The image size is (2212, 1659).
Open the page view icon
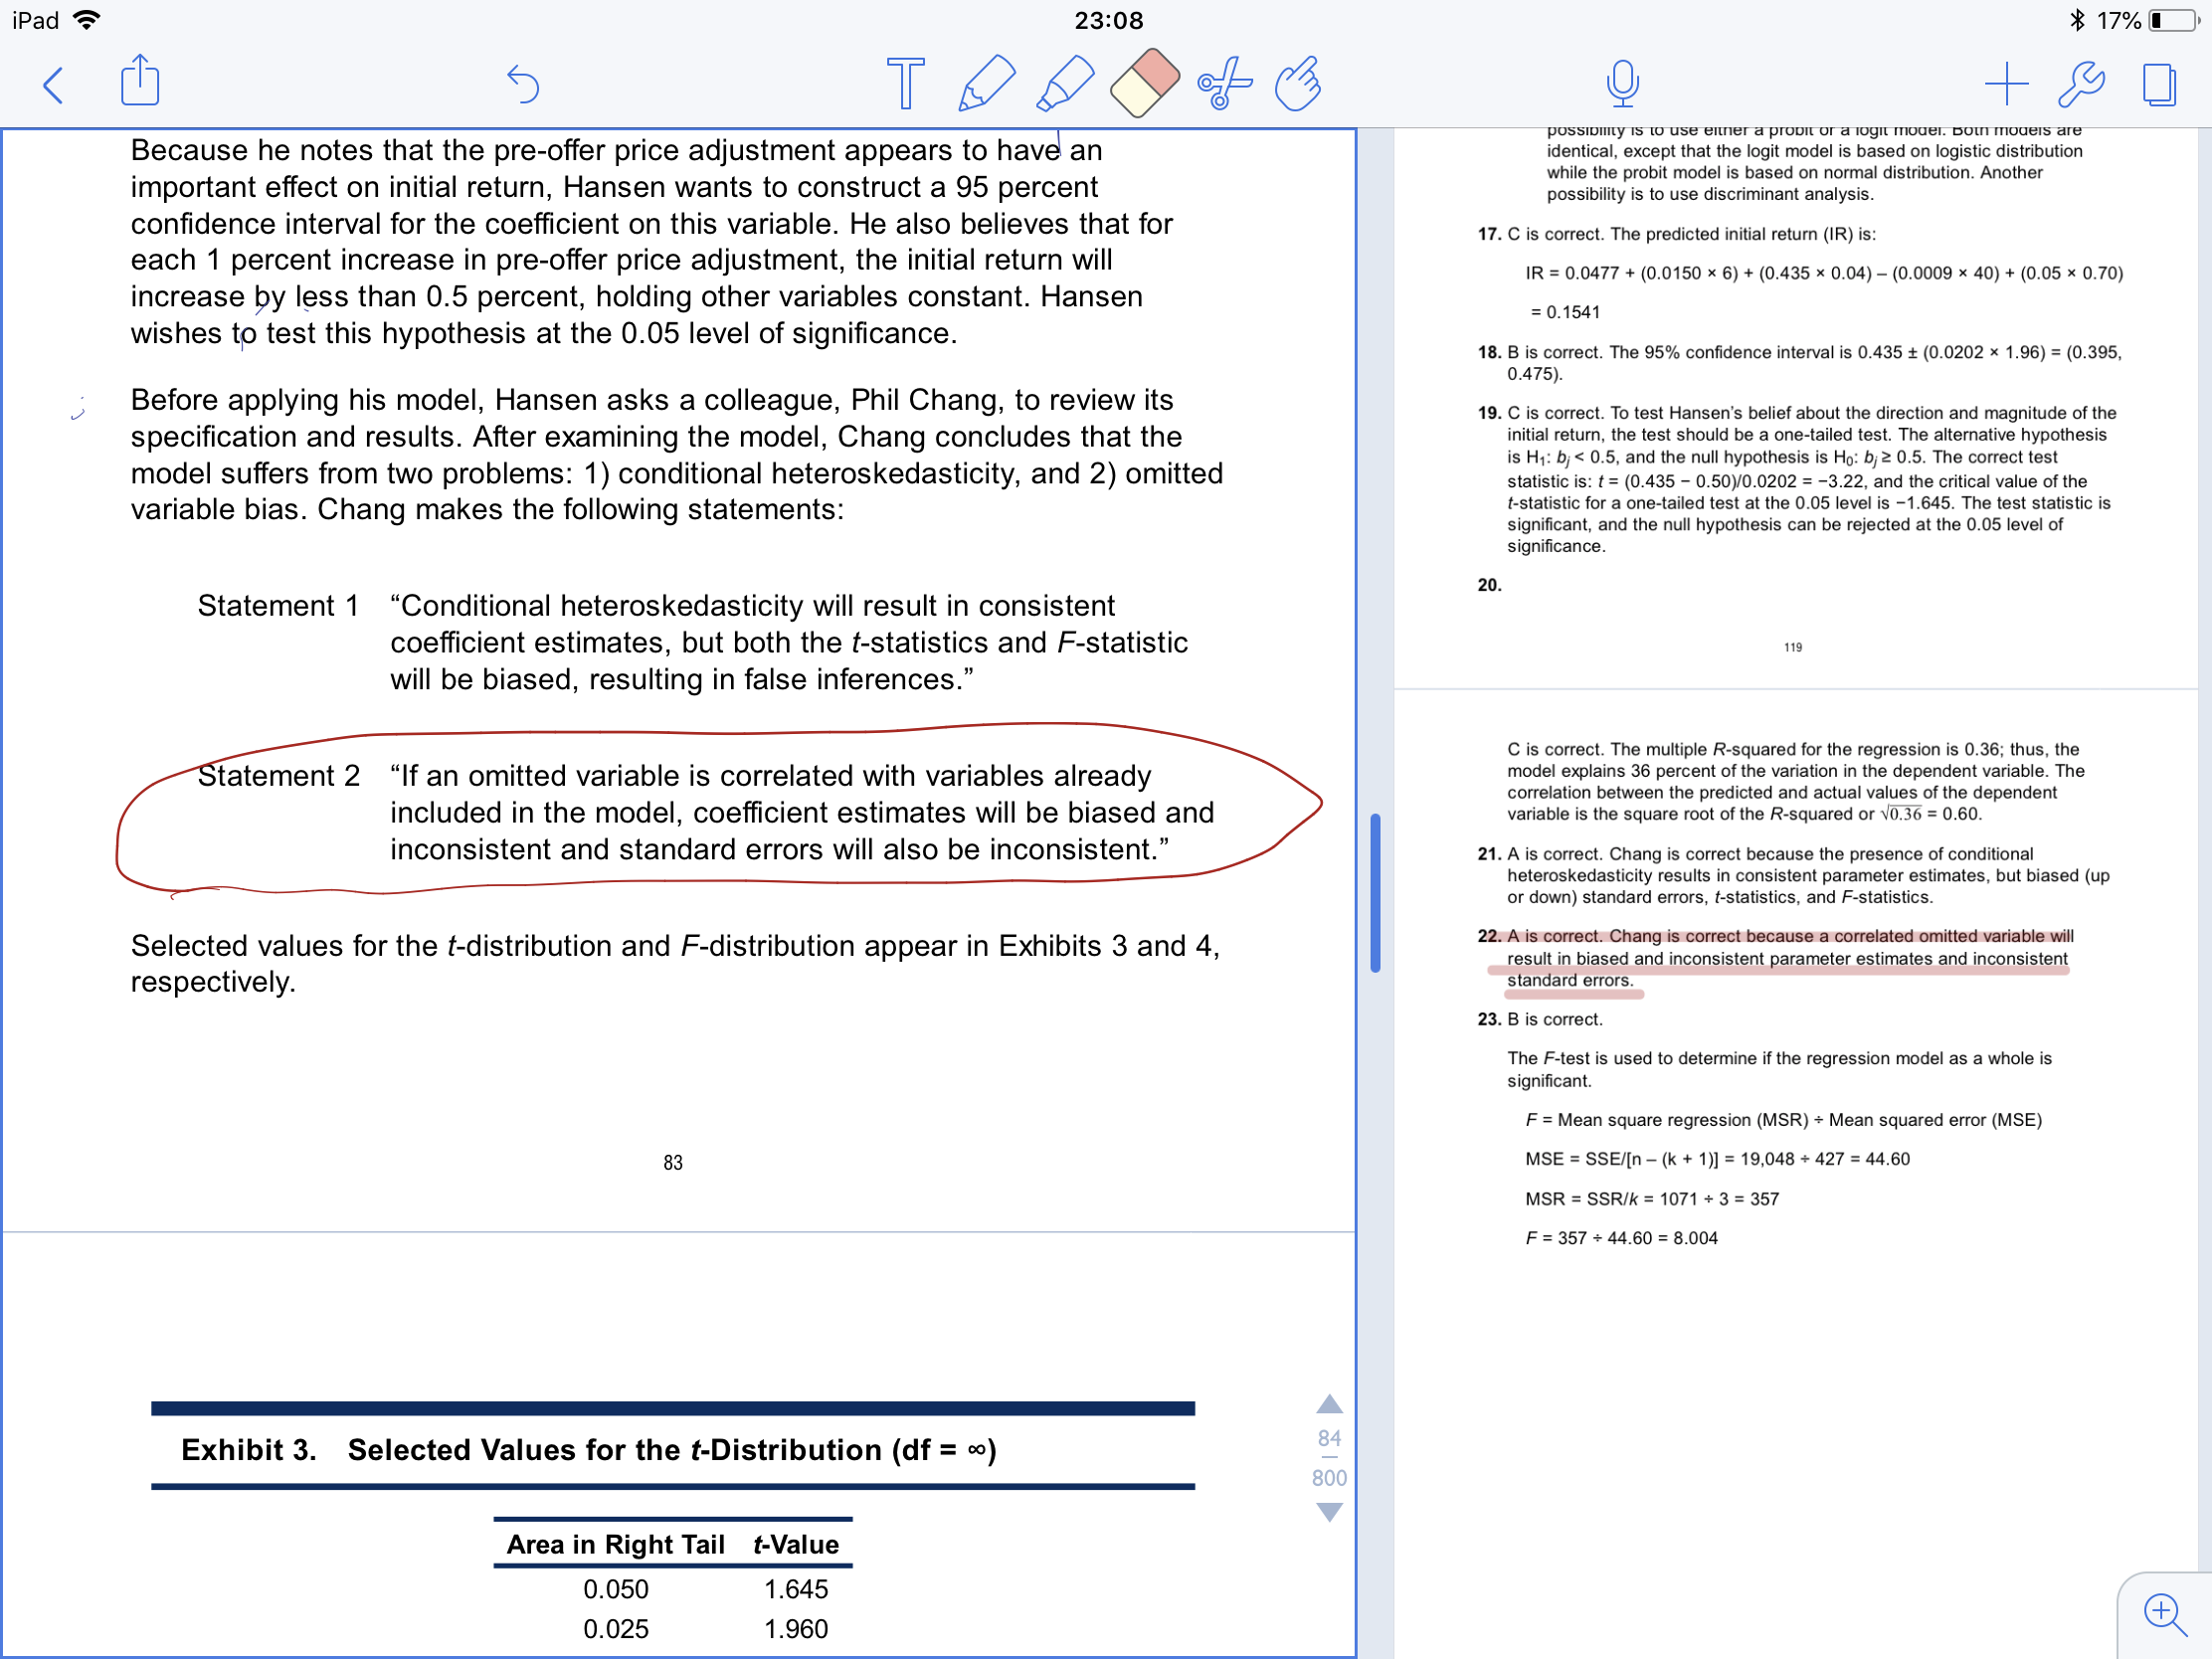click(2159, 84)
